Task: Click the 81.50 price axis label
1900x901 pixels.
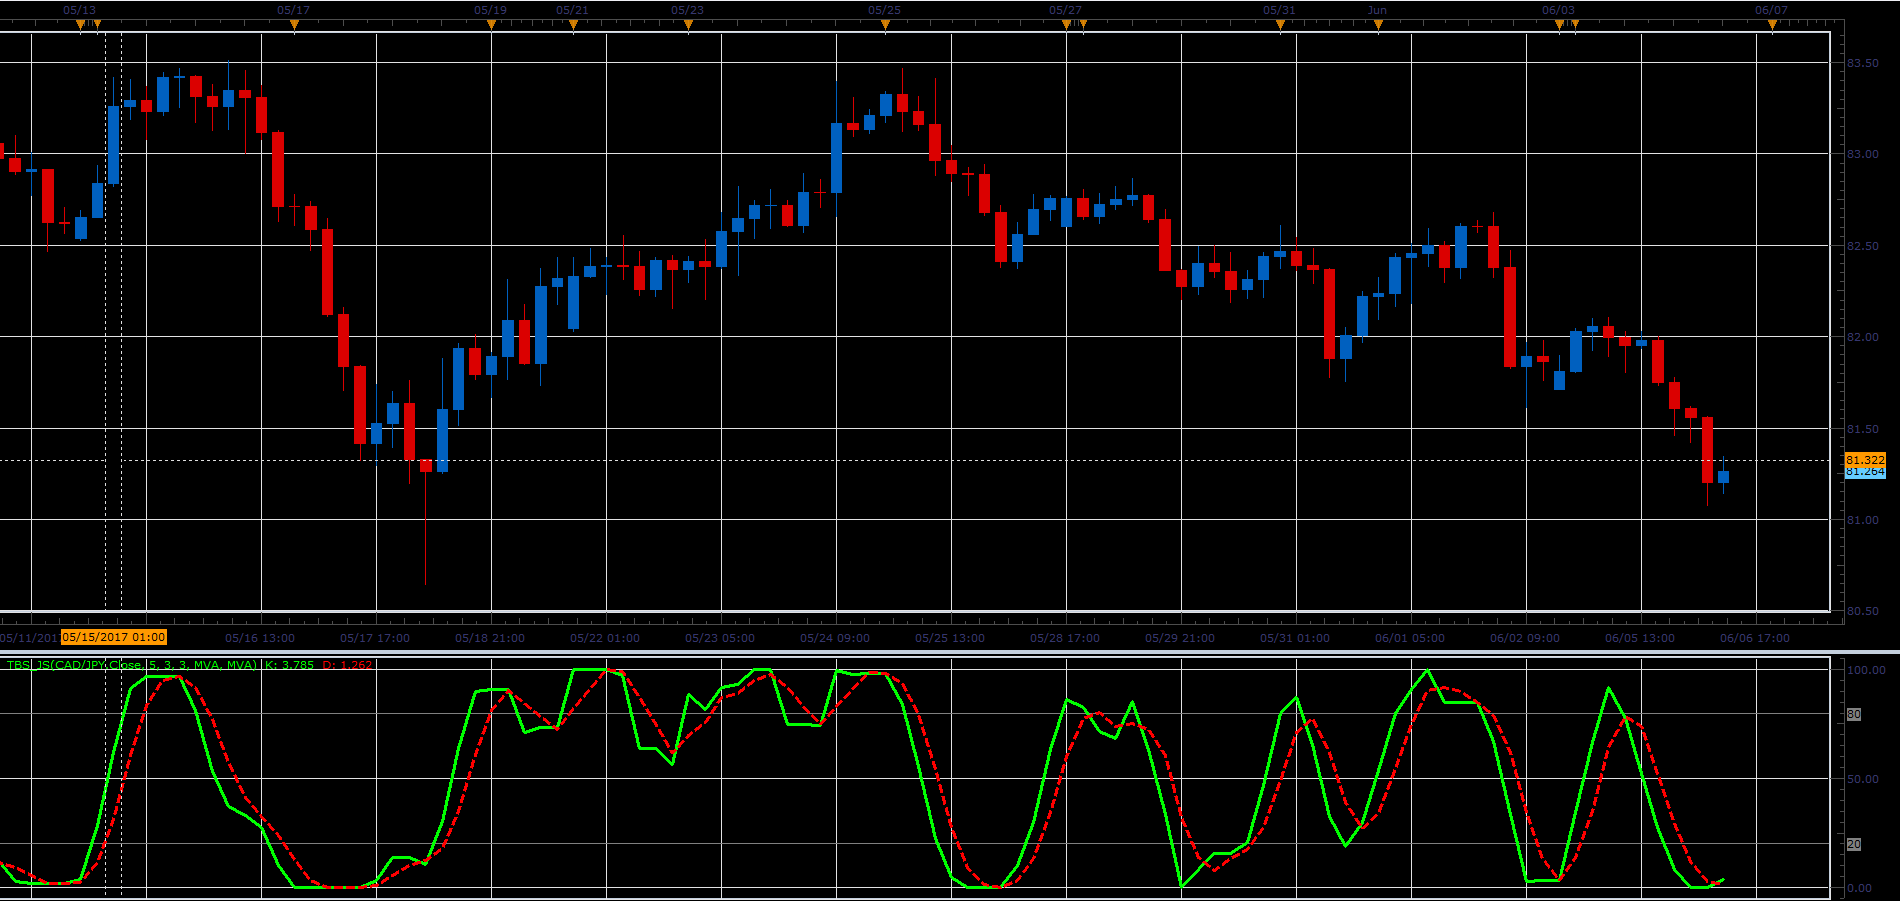Action: 1862,429
